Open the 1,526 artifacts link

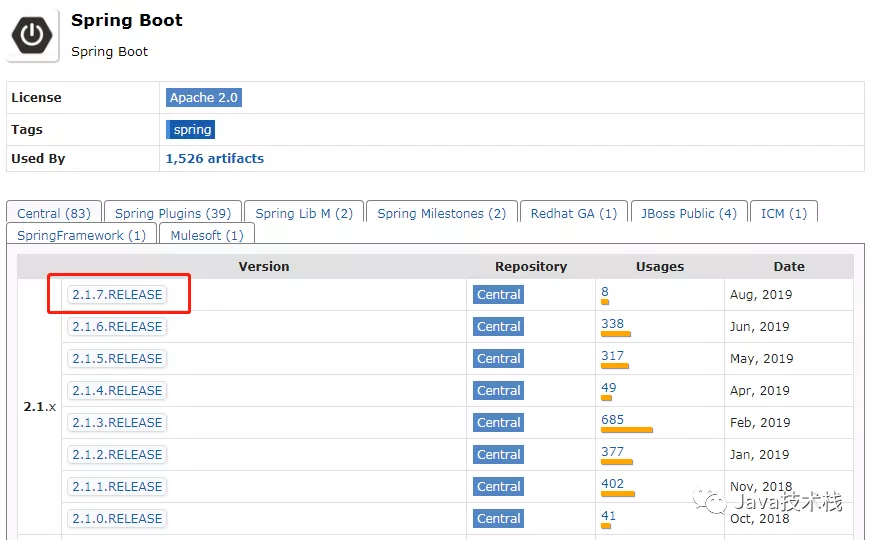(x=214, y=158)
